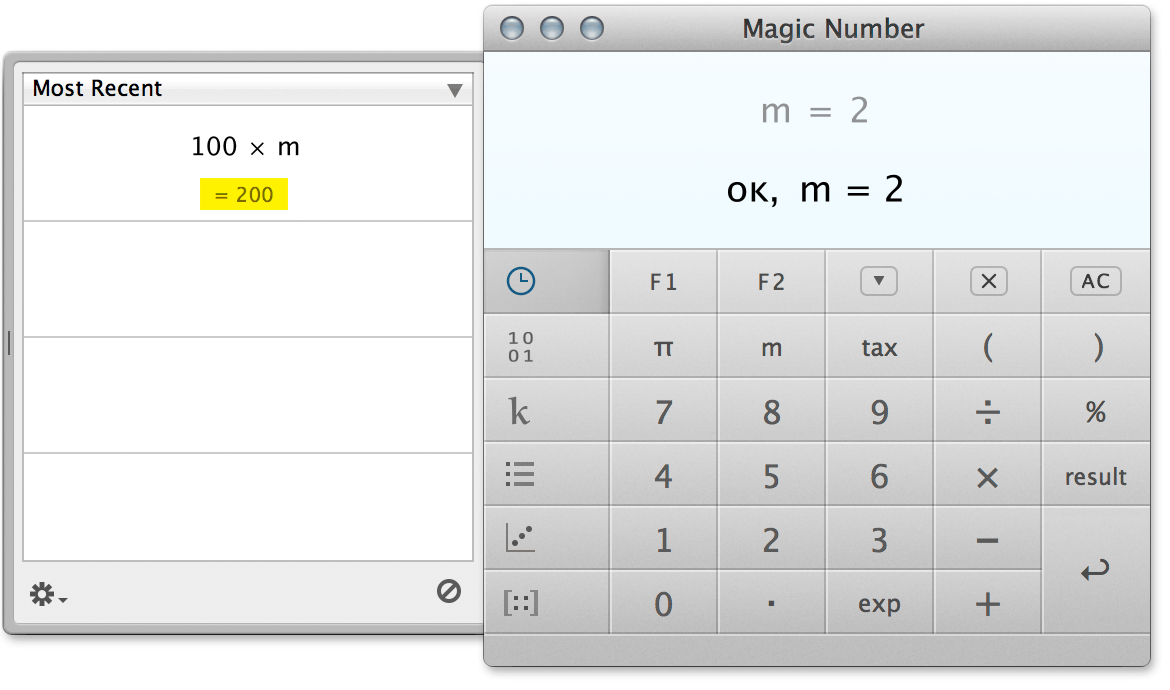
Task: Close the Magic Number window
Action: click(x=512, y=28)
